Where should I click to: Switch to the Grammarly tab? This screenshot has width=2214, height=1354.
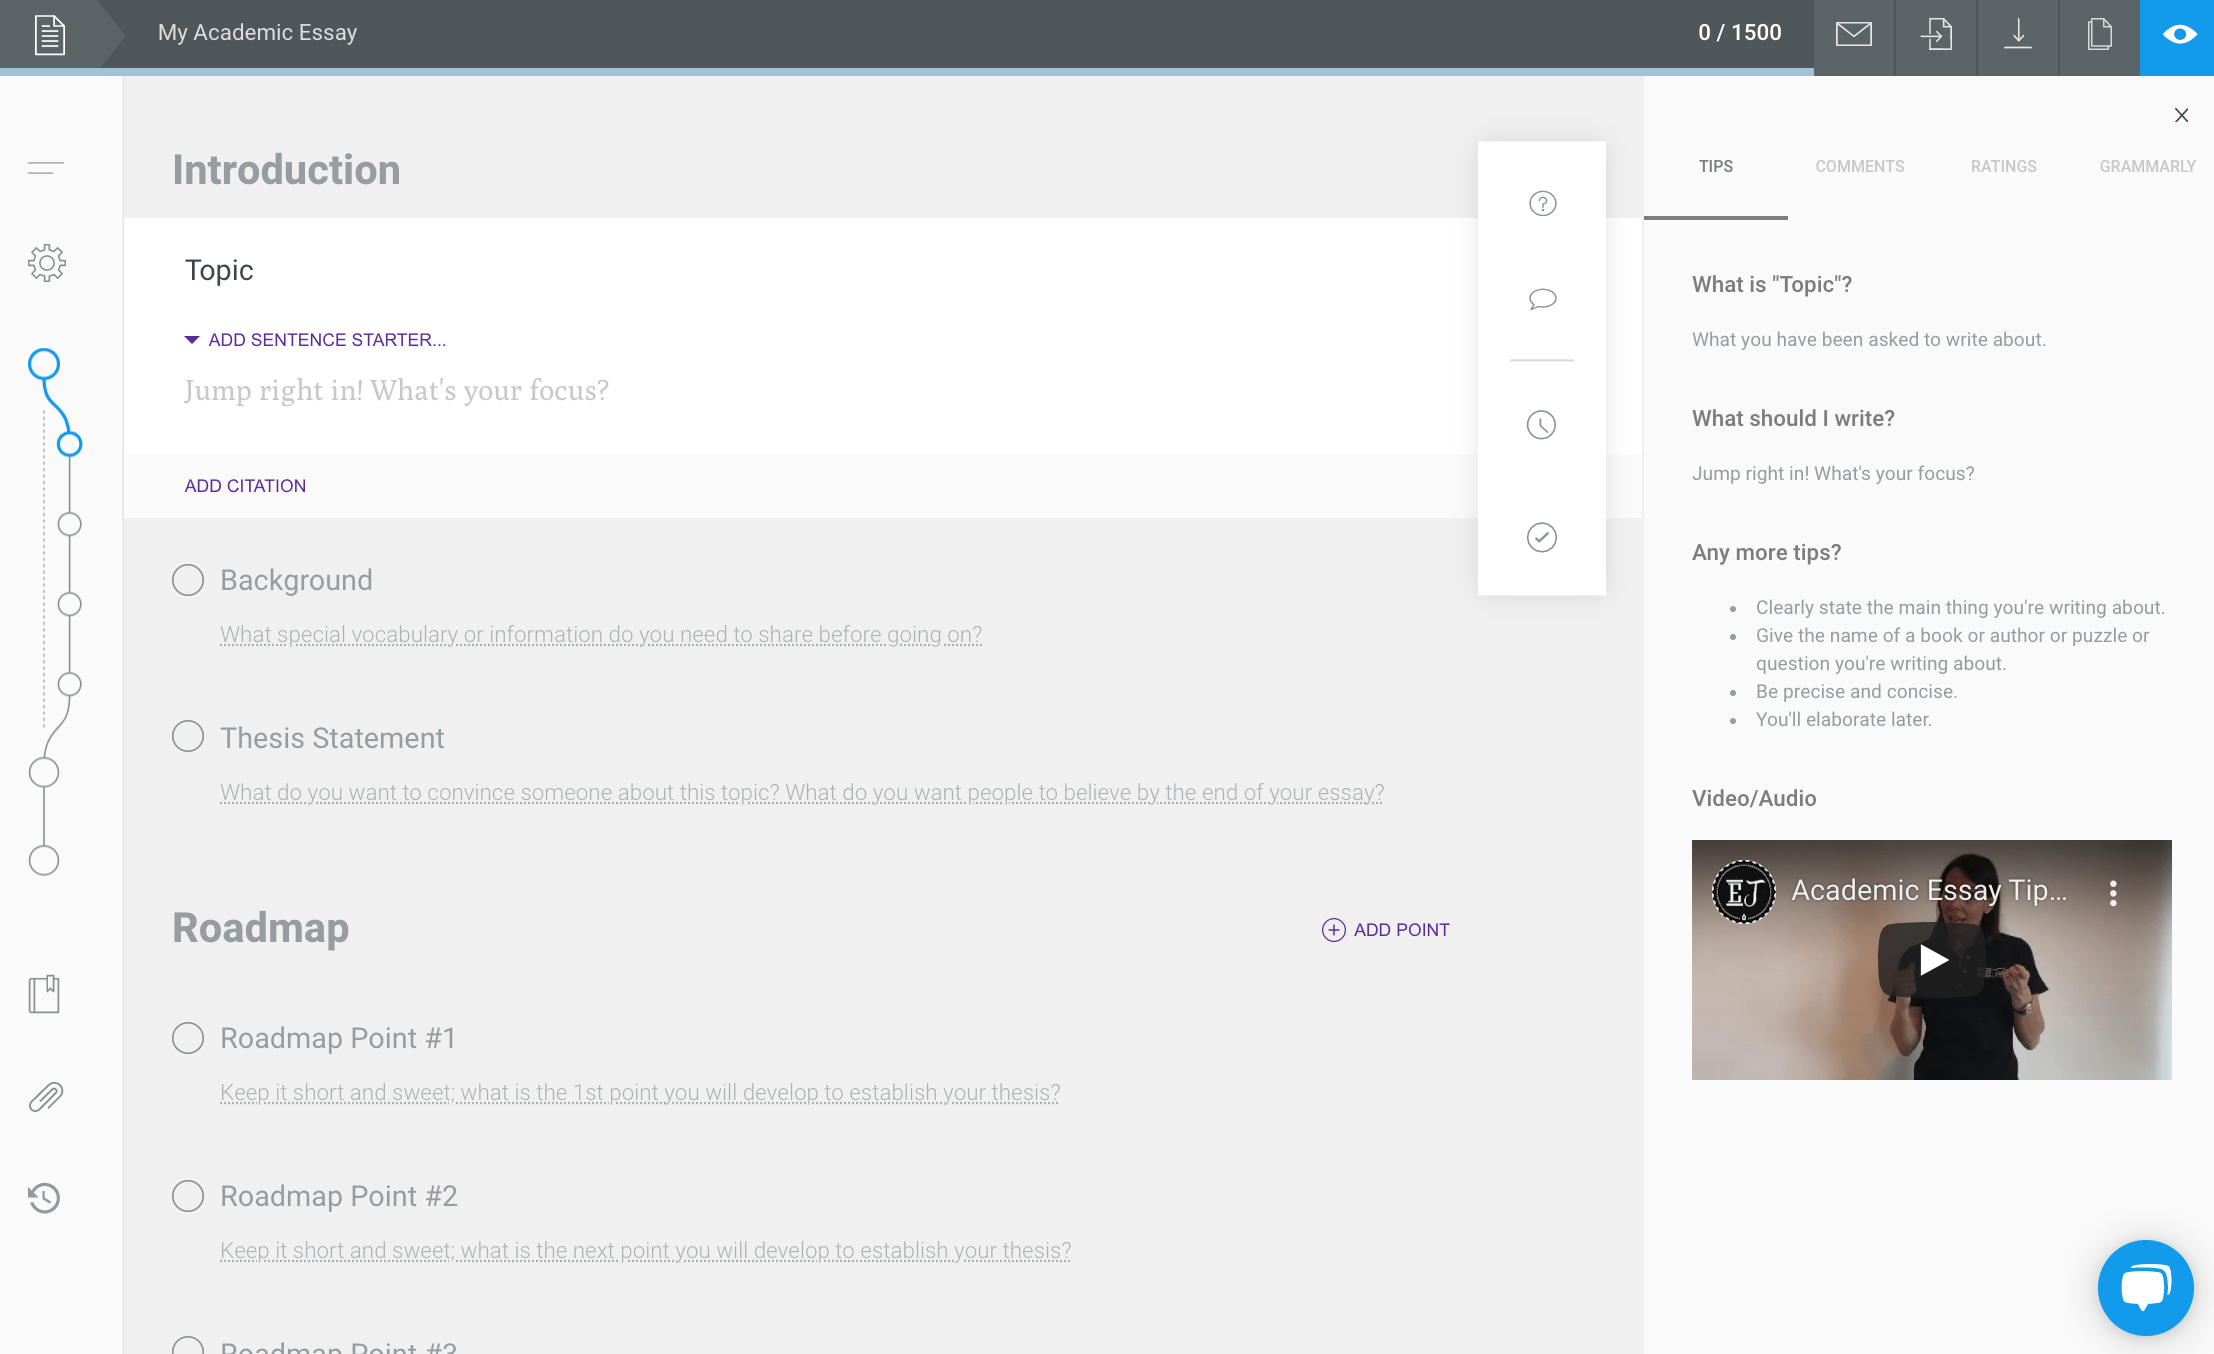[2147, 166]
